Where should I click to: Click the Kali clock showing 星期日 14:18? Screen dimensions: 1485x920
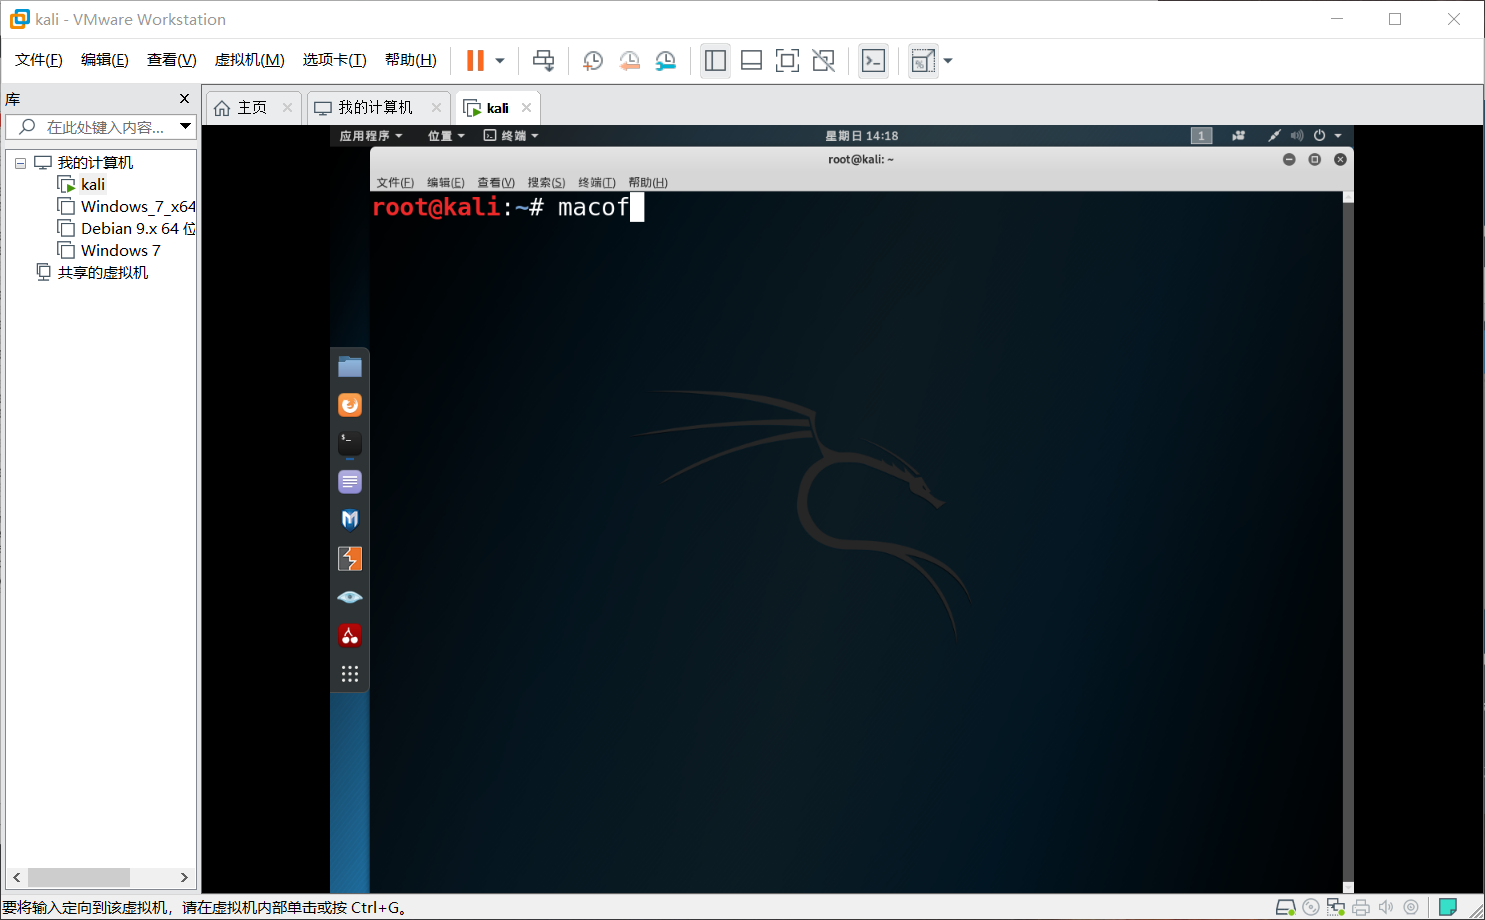pyautogui.click(x=861, y=136)
